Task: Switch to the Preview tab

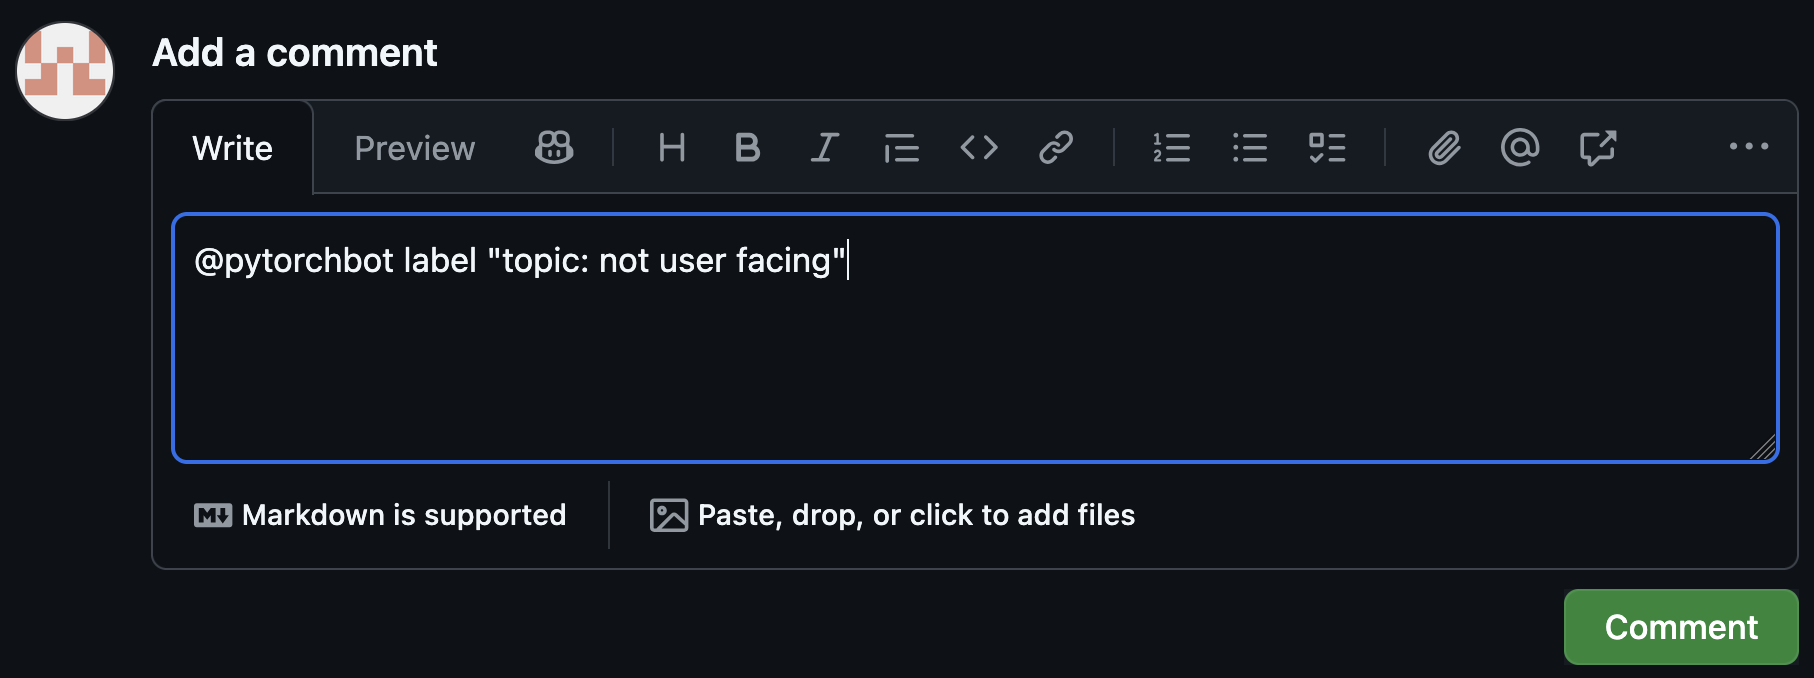Action: point(414,148)
